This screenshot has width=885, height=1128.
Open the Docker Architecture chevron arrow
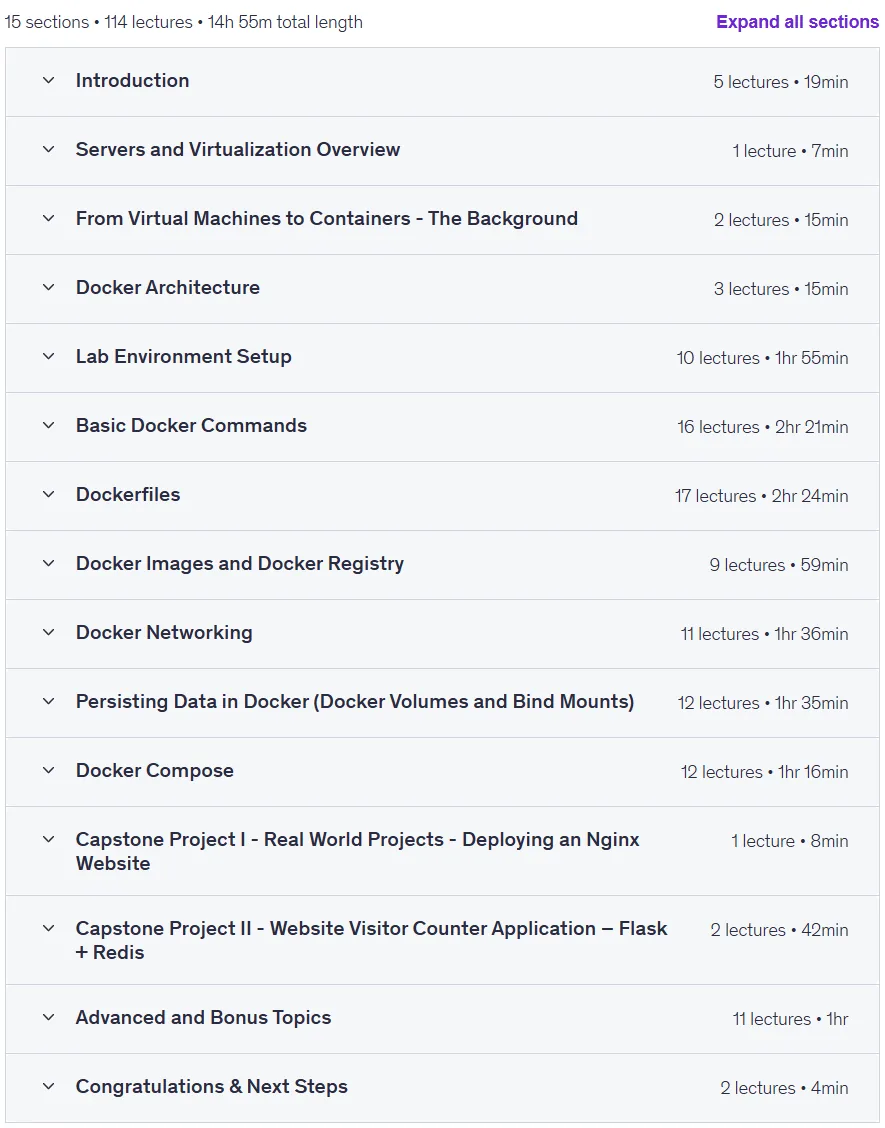click(48, 288)
